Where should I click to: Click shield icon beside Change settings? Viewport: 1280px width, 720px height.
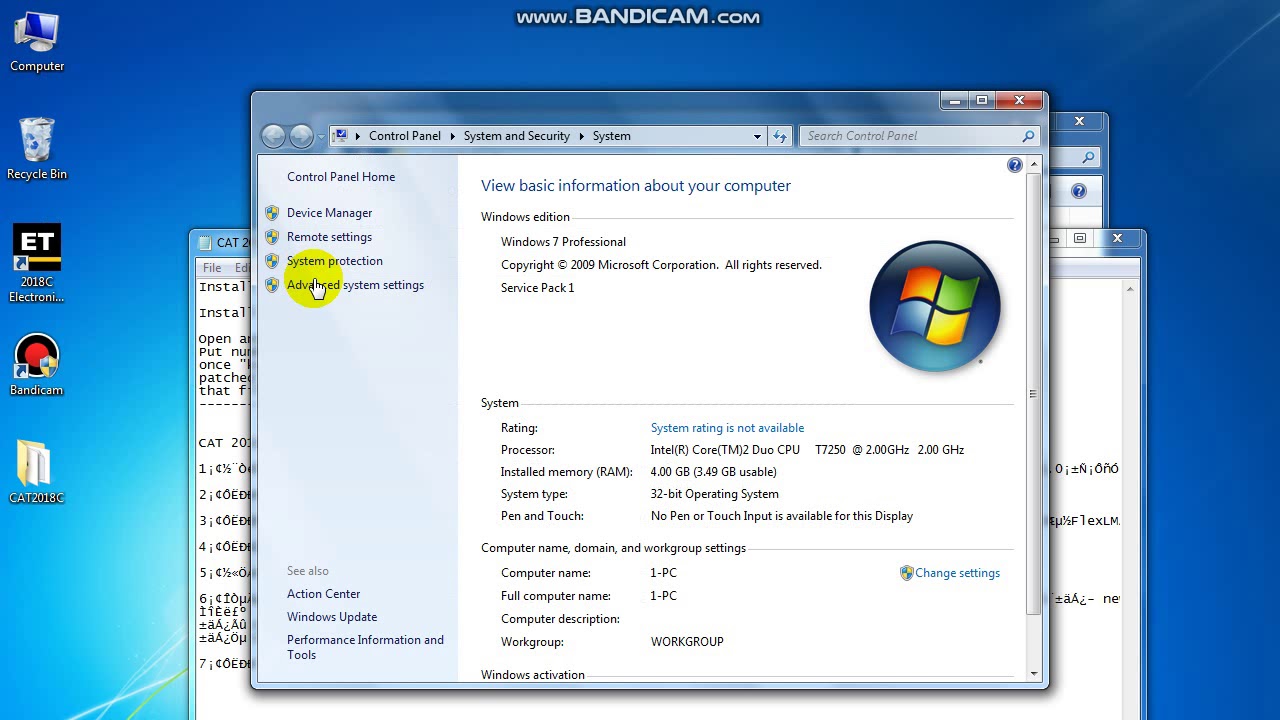[906, 573]
